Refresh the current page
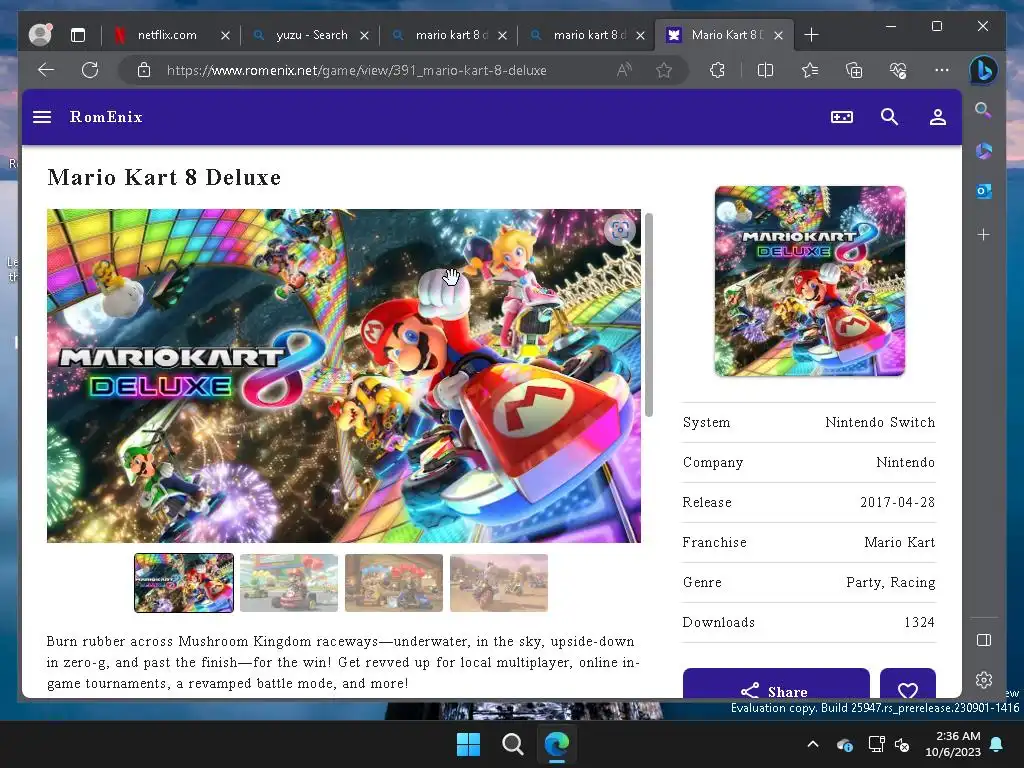The image size is (1024, 768). coord(89,70)
